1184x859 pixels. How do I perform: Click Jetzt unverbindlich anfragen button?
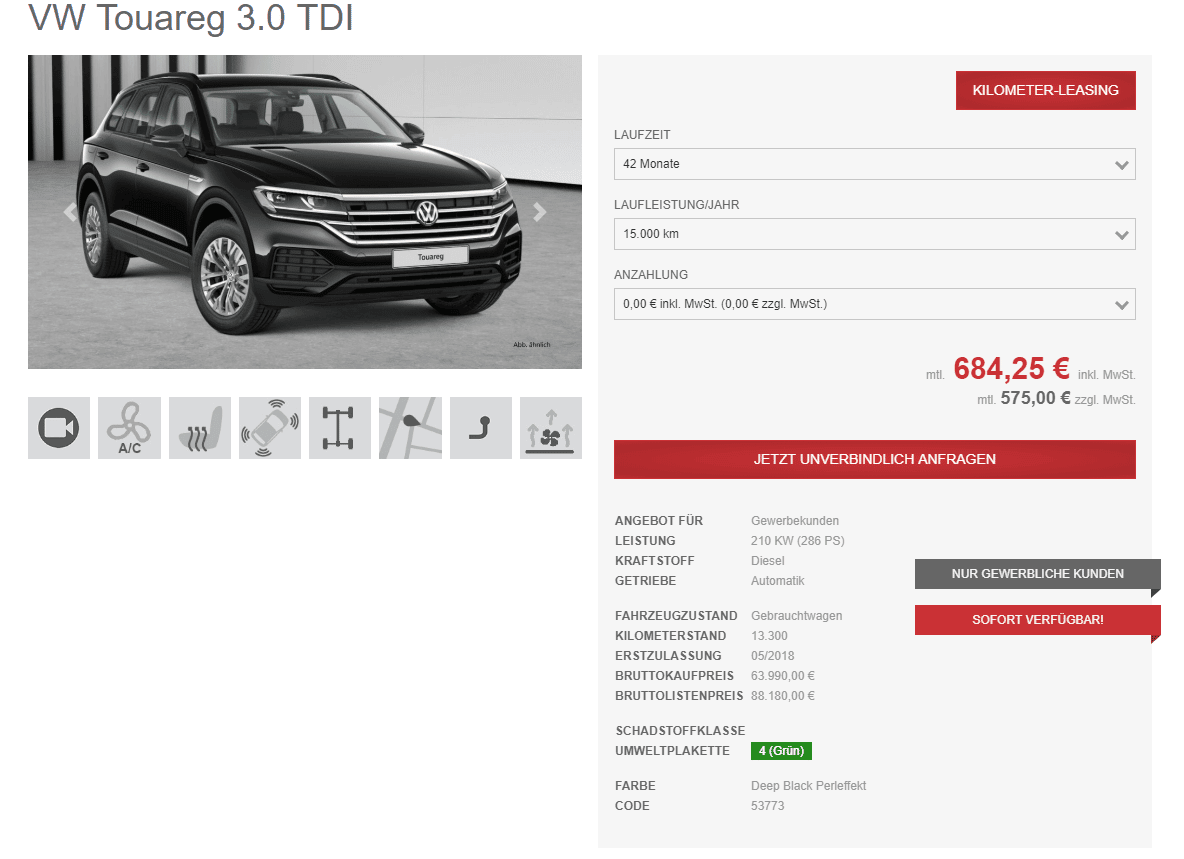coord(874,459)
